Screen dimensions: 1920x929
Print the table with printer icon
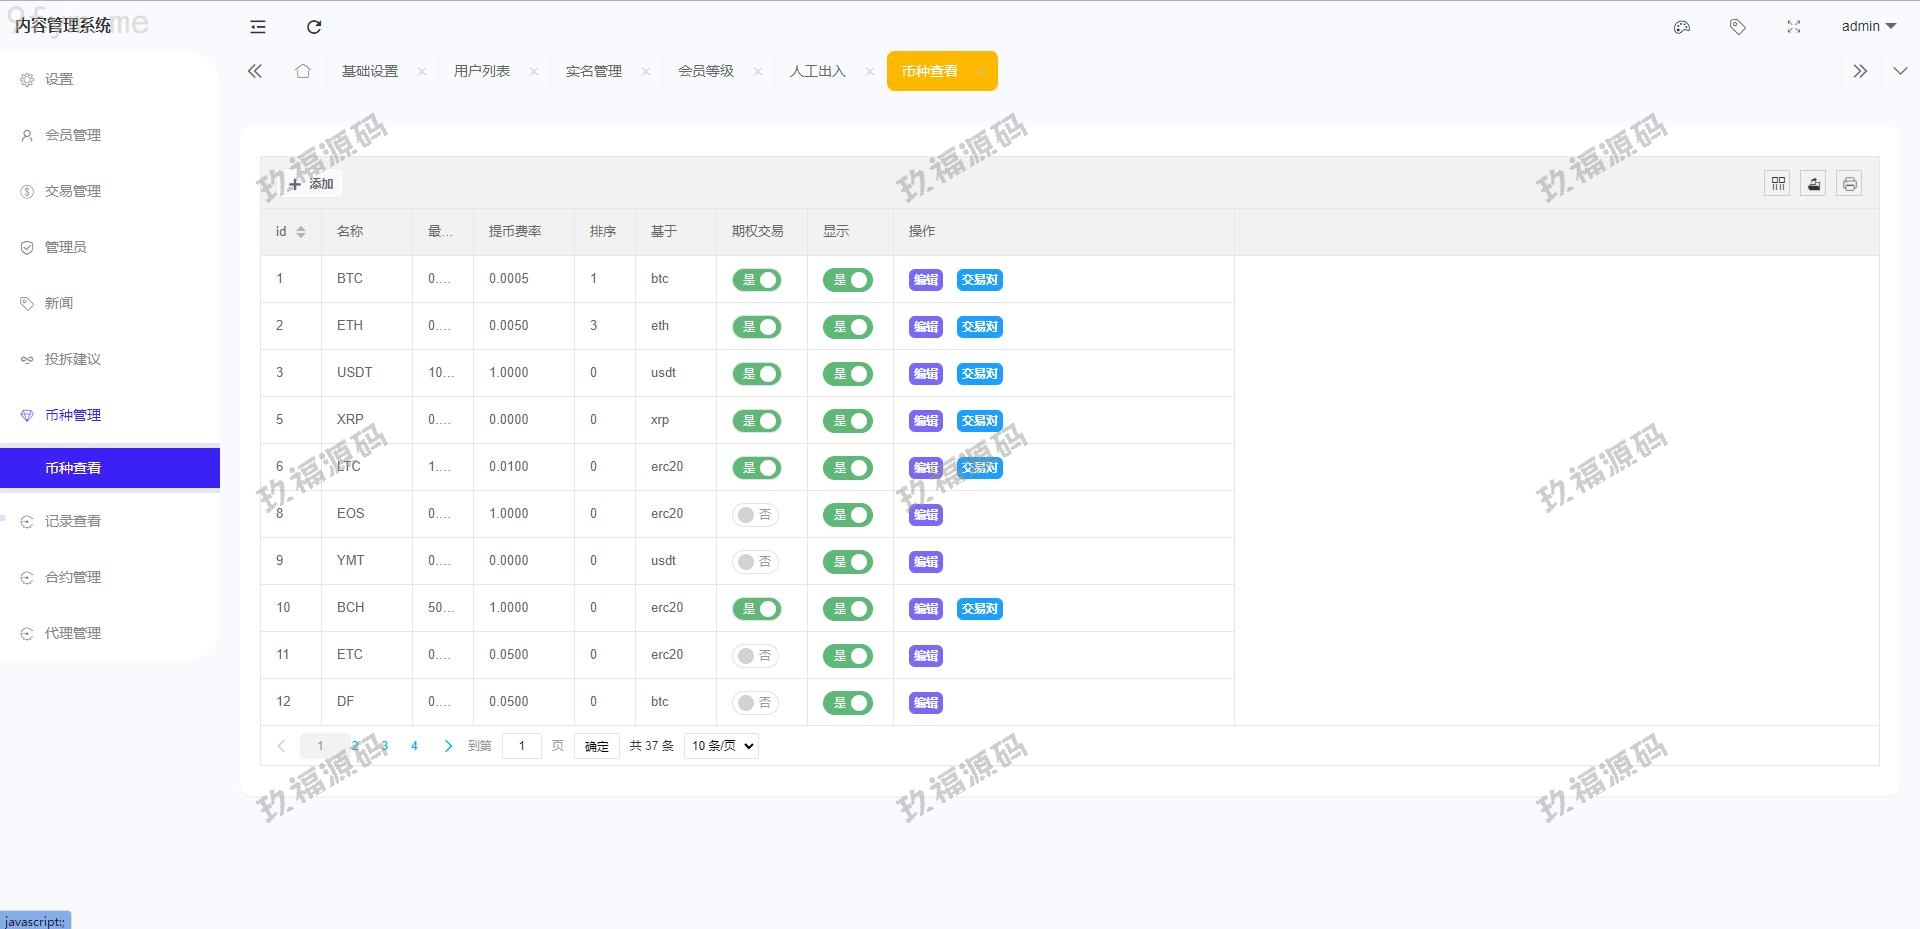[1850, 184]
